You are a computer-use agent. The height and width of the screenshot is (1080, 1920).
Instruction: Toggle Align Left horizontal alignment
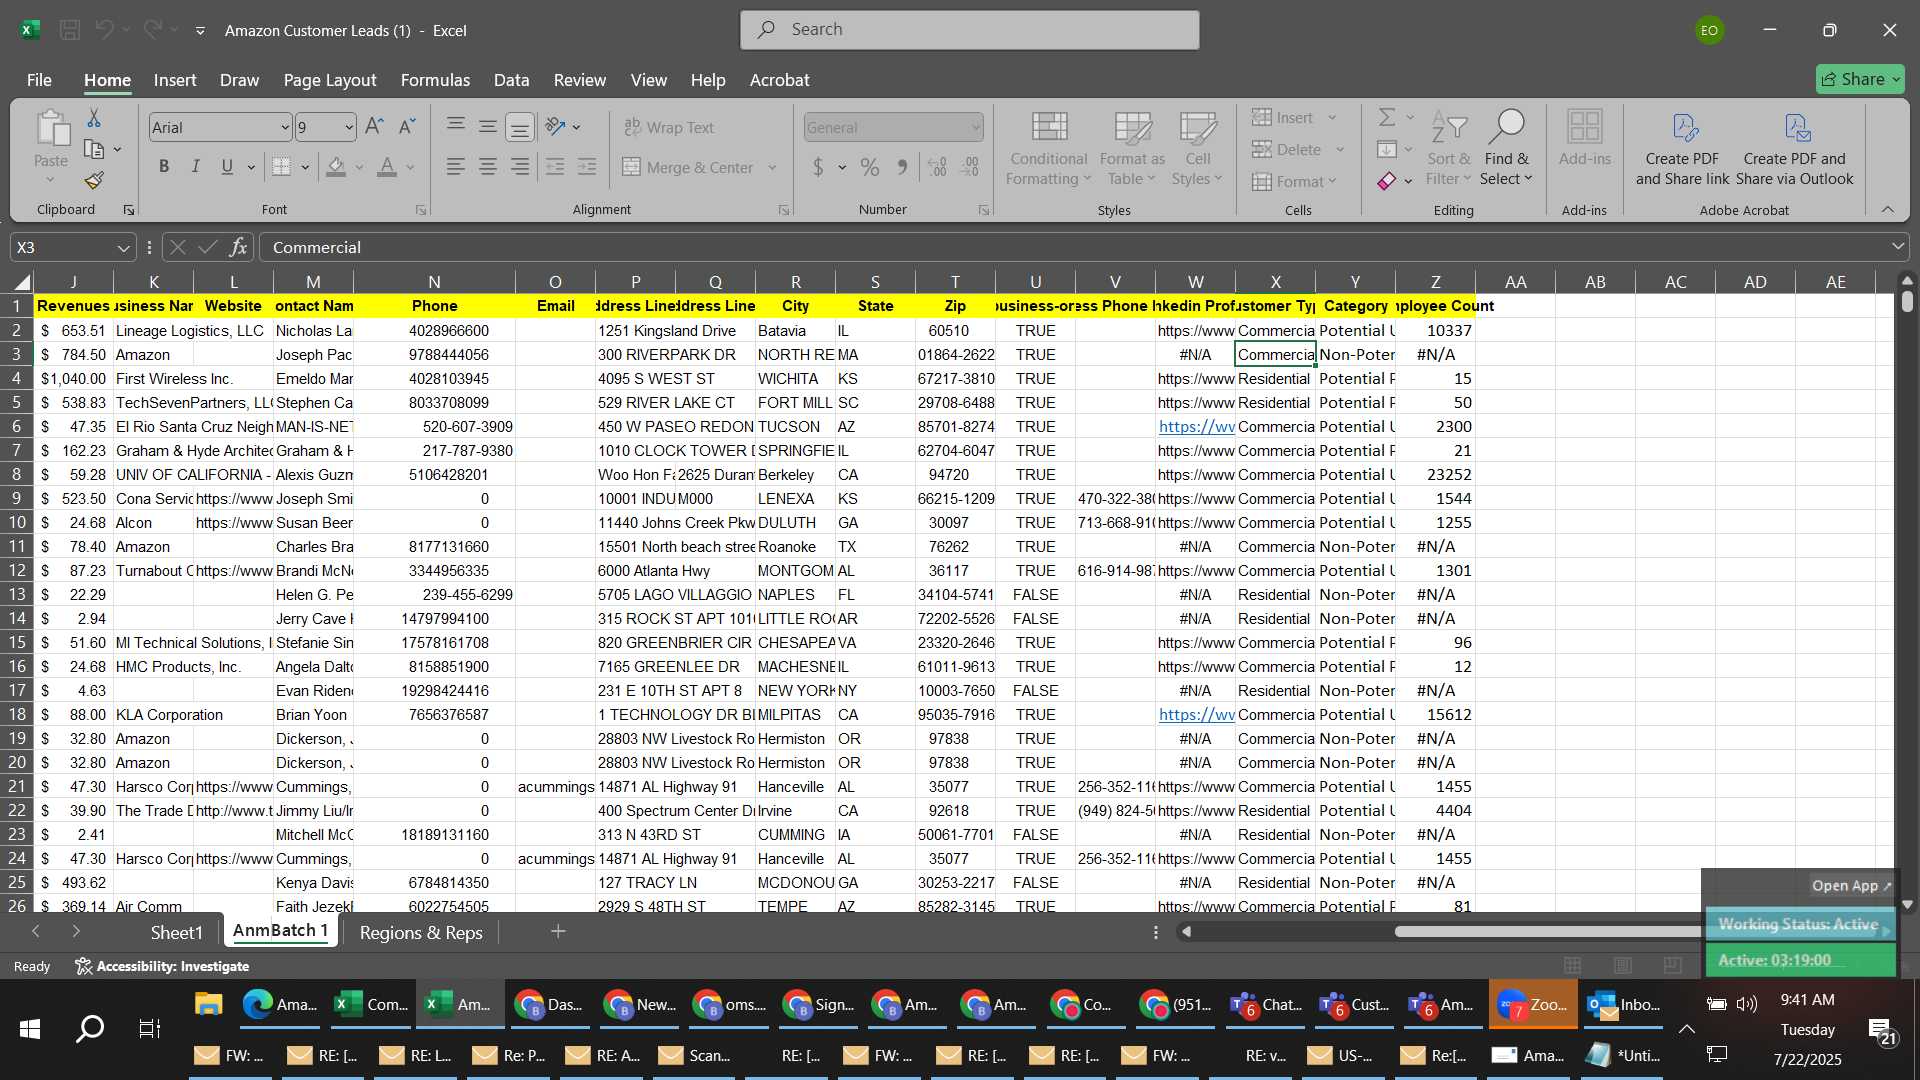(x=456, y=167)
